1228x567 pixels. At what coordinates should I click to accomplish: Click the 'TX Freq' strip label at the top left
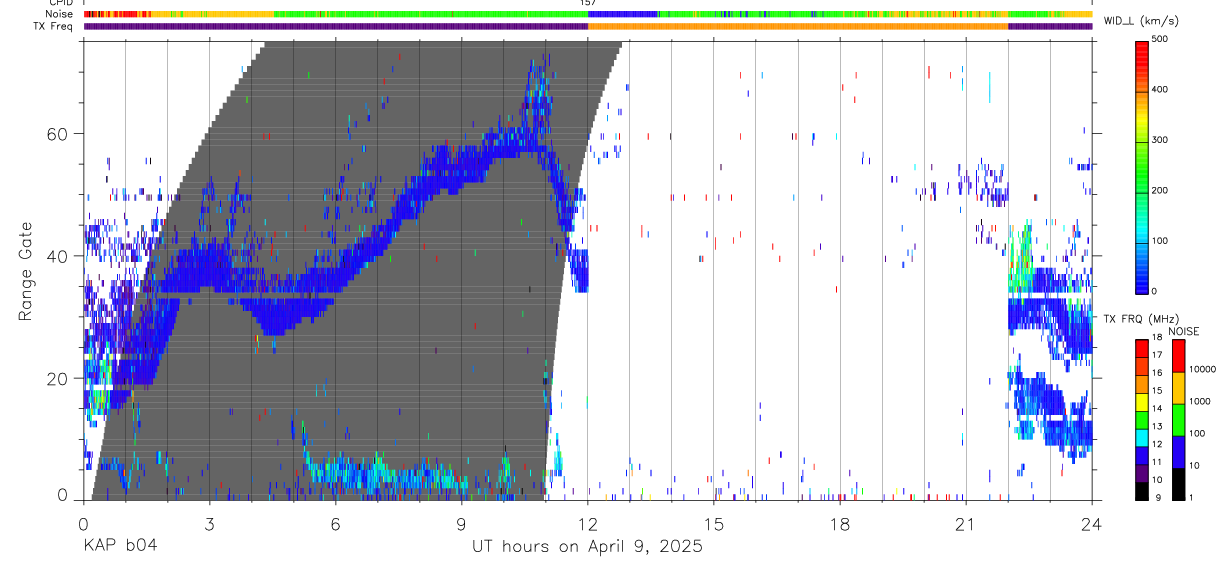pyautogui.click(x=54, y=26)
